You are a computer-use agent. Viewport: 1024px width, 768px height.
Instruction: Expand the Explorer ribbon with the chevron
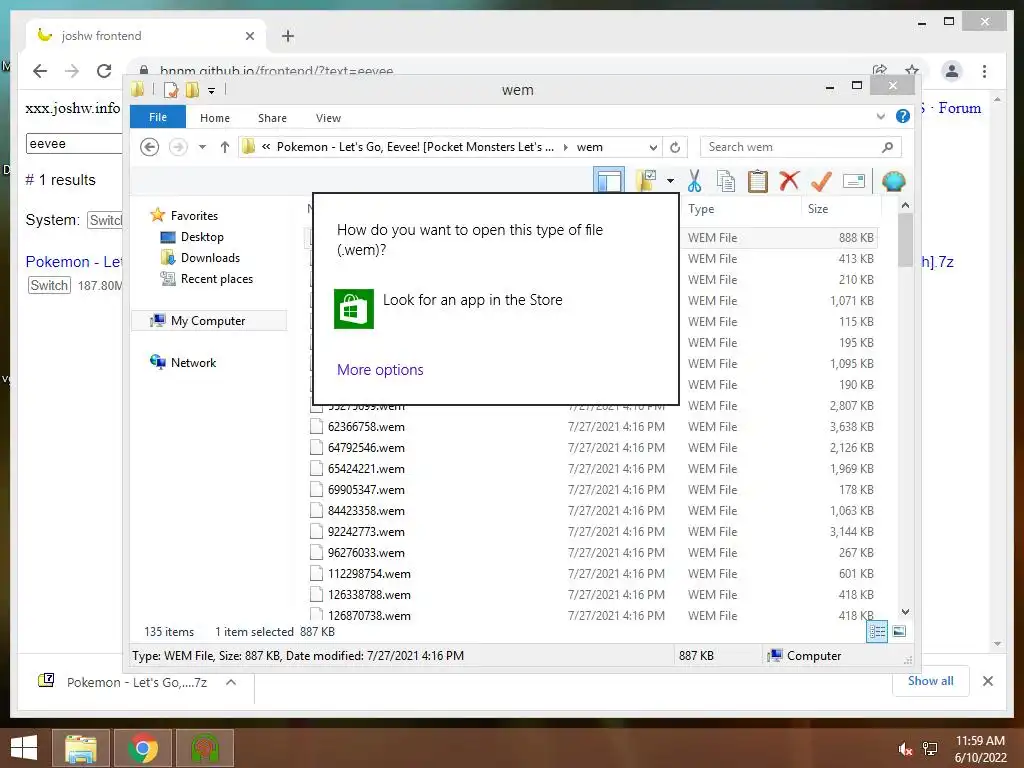tap(881, 116)
